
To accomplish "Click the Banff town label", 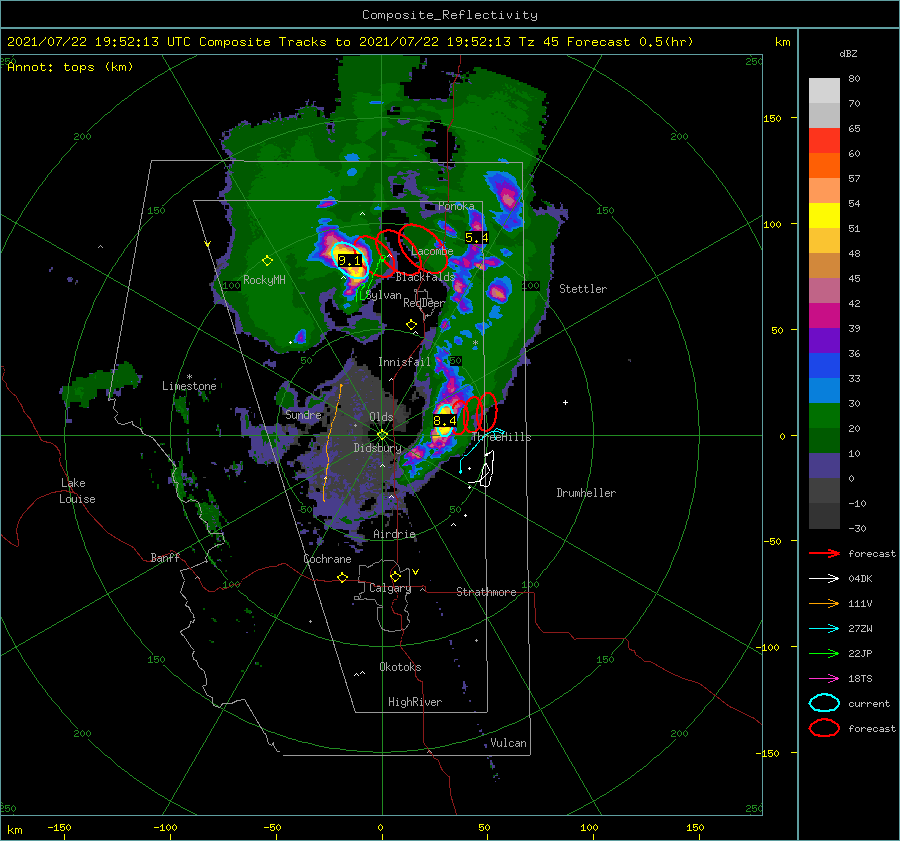I will pos(165,558).
